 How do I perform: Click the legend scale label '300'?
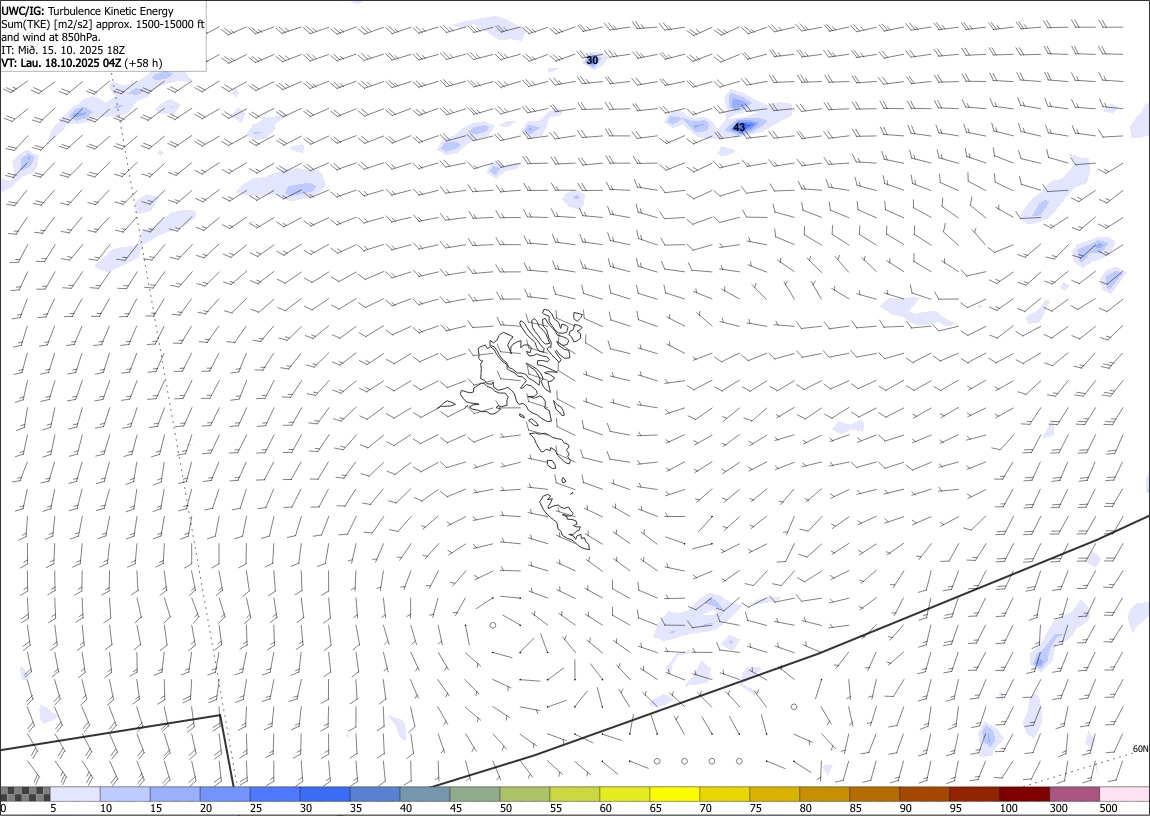[1058, 809]
